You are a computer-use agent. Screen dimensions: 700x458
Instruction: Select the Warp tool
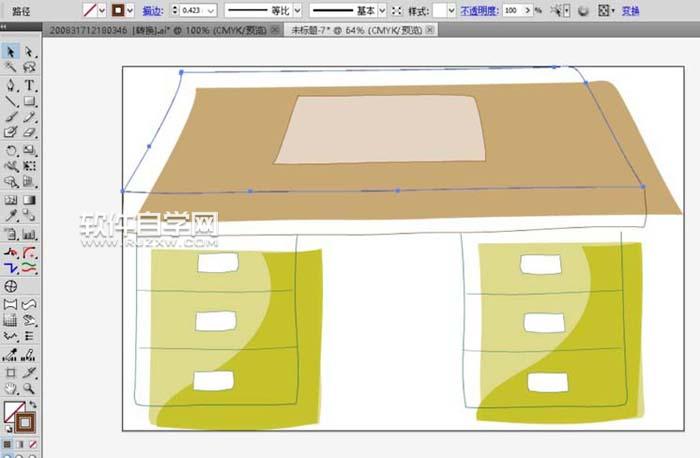pyautogui.click(x=11, y=166)
